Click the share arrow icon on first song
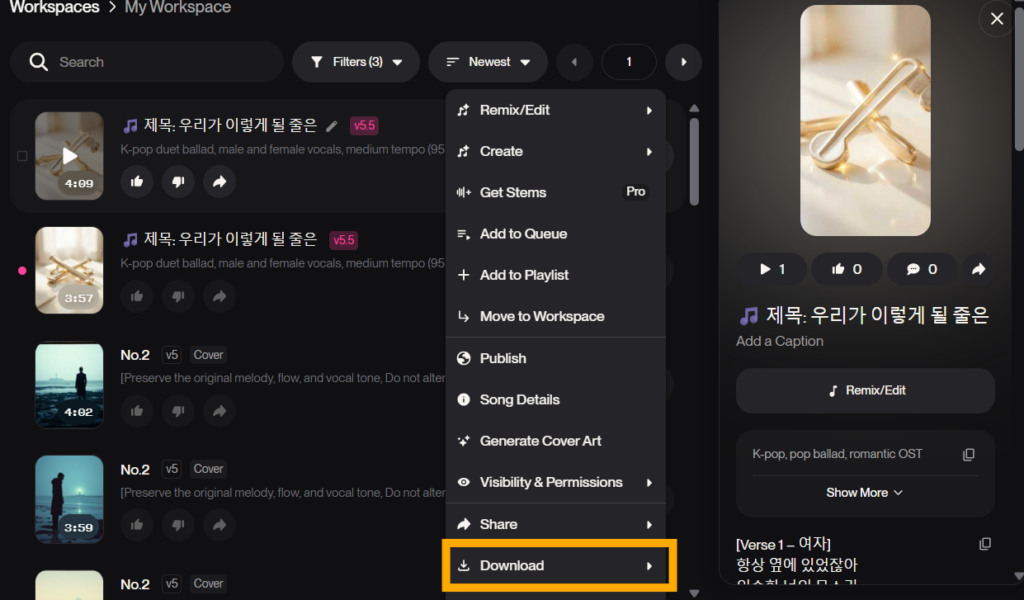Screen dimensions: 1024x600 [219, 181]
